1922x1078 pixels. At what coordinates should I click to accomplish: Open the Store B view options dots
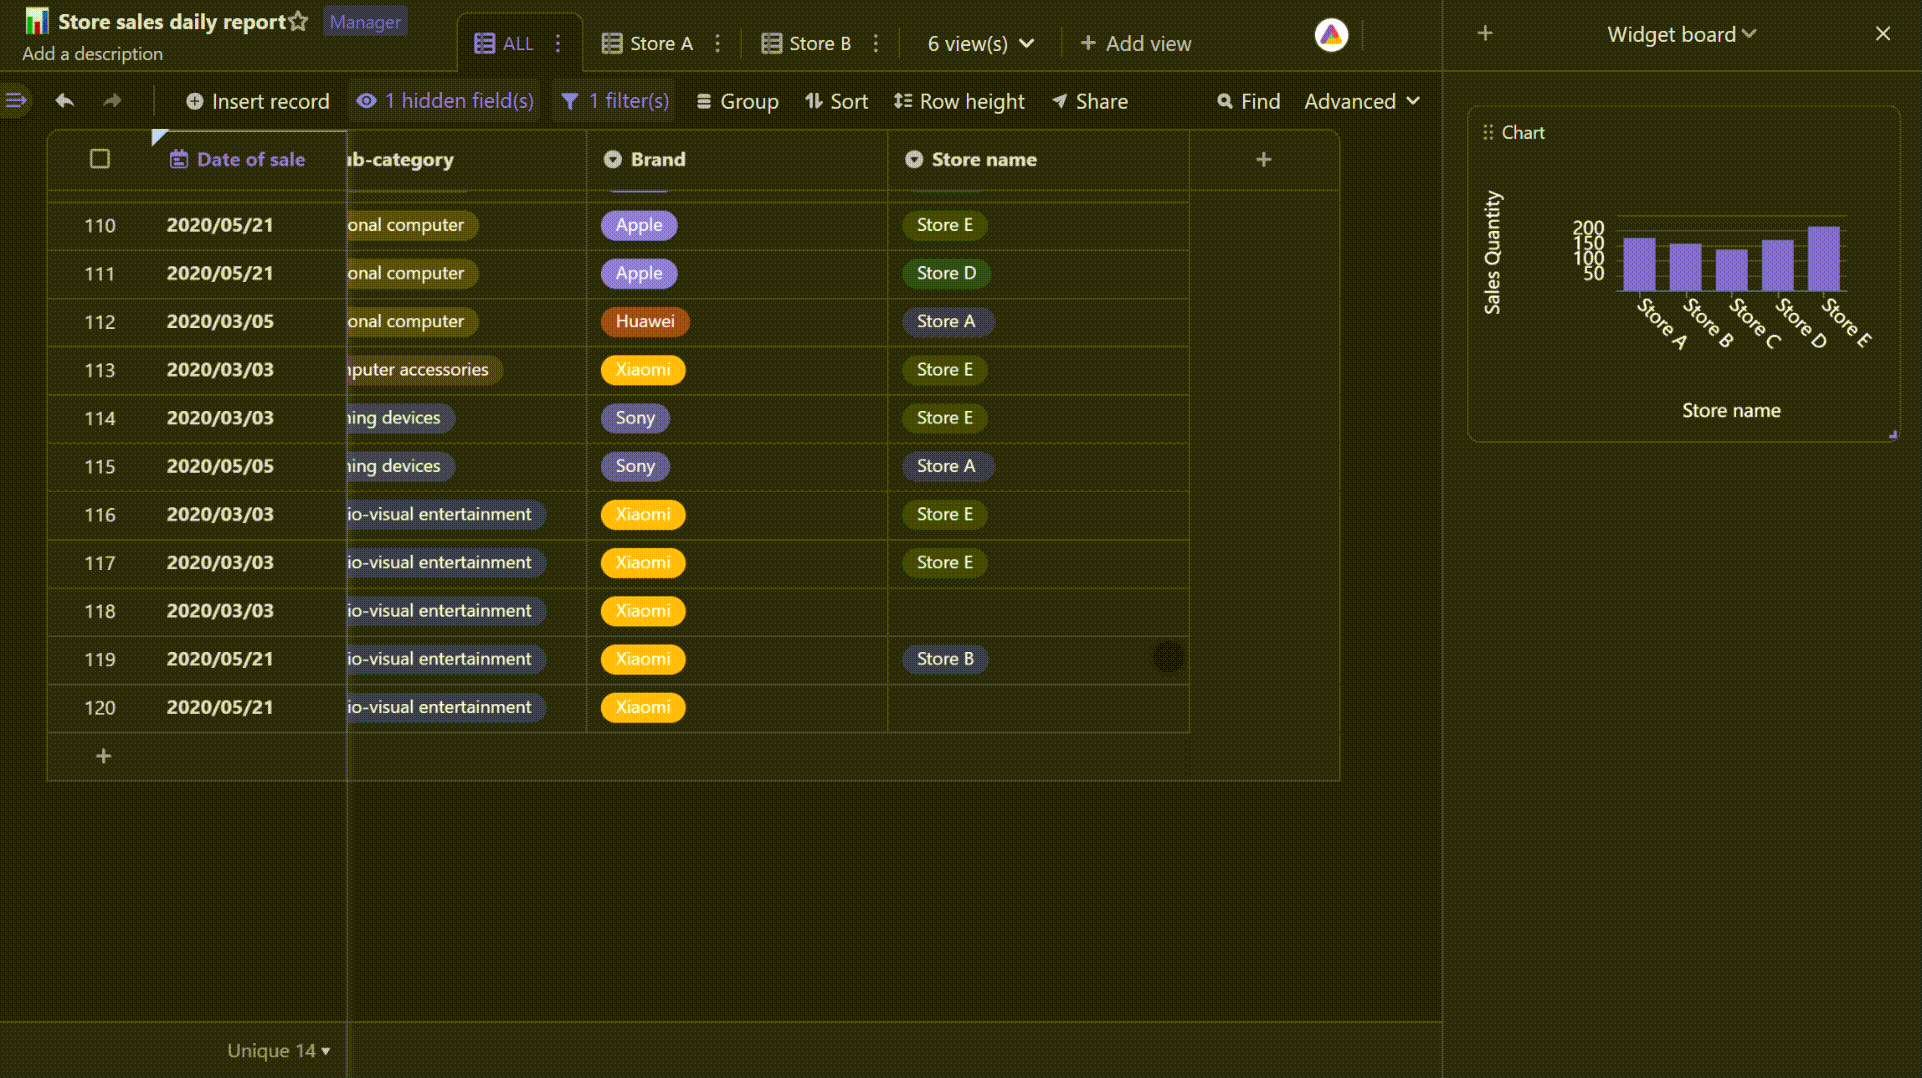click(876, 43)
